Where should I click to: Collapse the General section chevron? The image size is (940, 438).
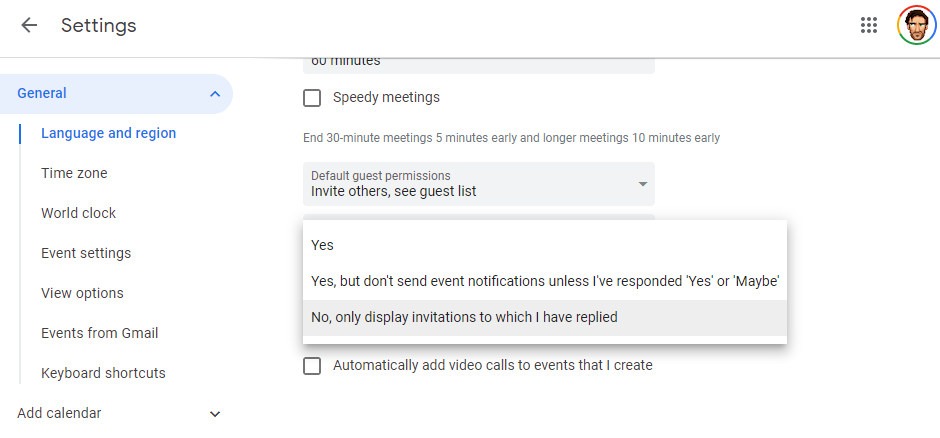tap(215, 93)
